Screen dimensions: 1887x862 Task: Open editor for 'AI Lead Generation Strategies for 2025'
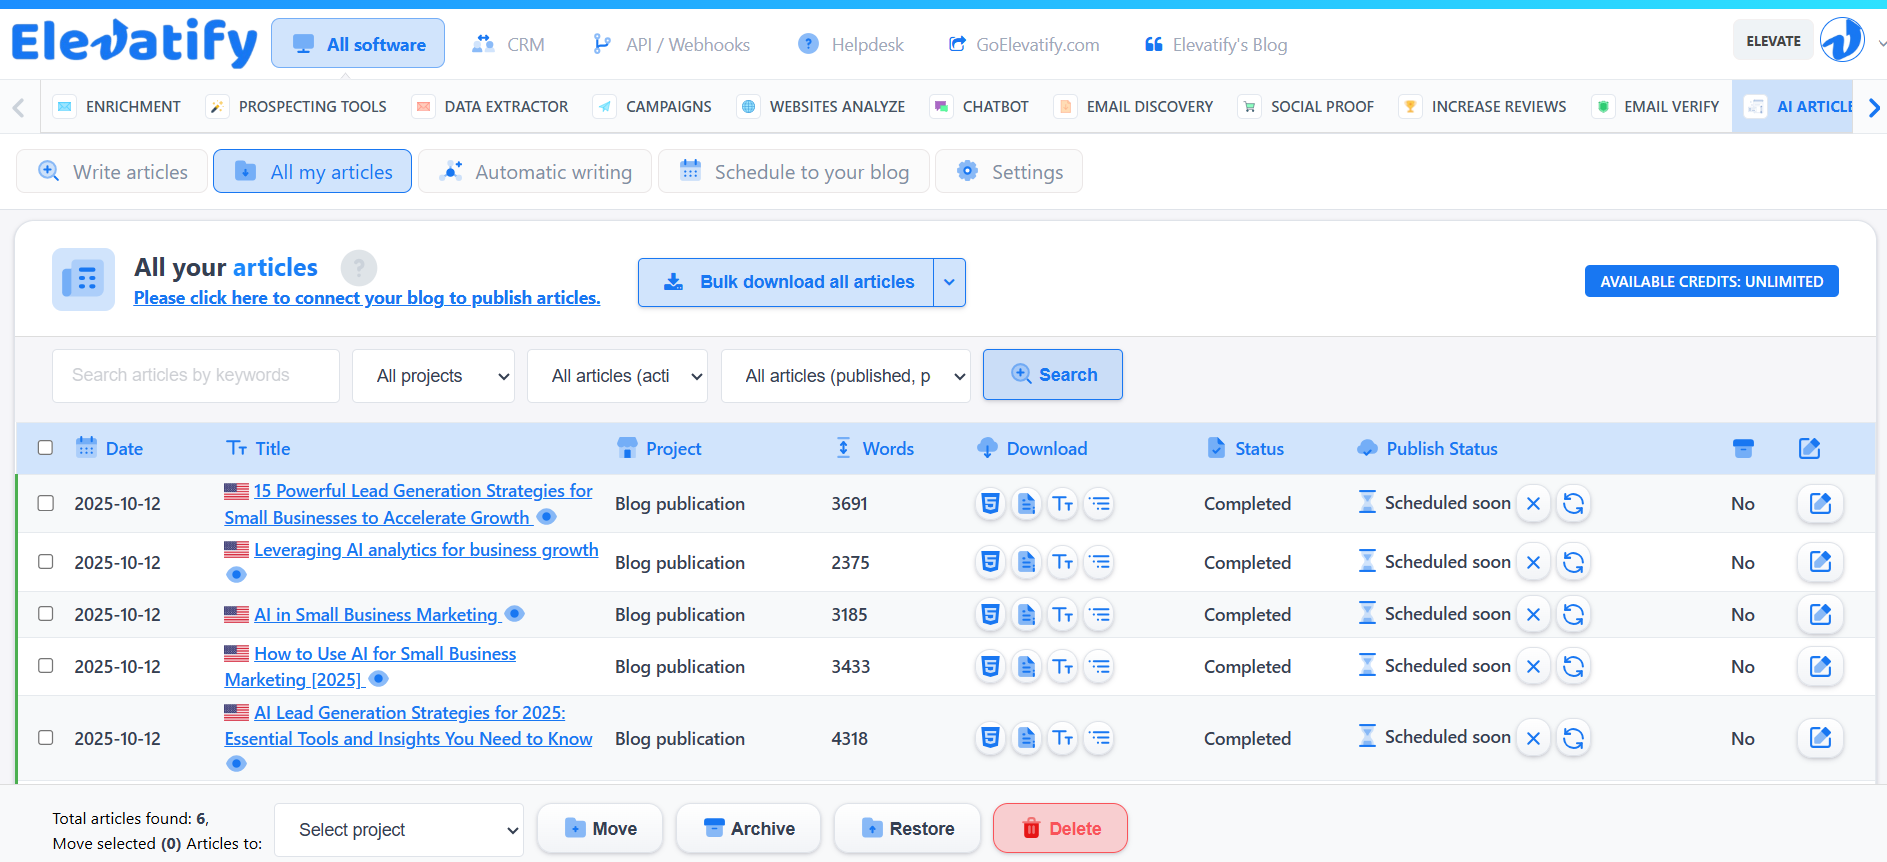pos(1820,738)
